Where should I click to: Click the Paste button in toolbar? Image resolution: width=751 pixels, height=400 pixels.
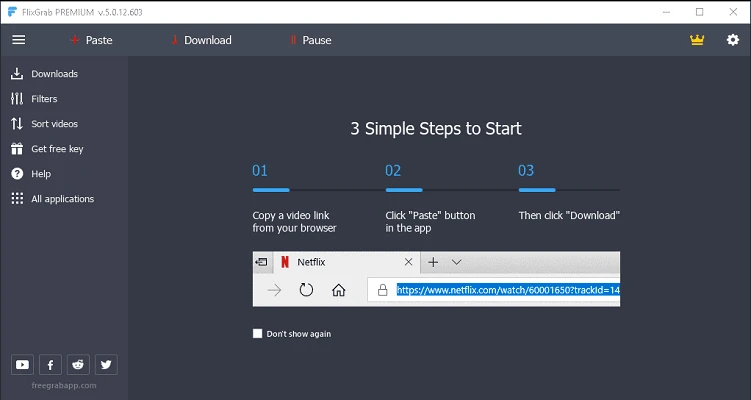(90, 40)
